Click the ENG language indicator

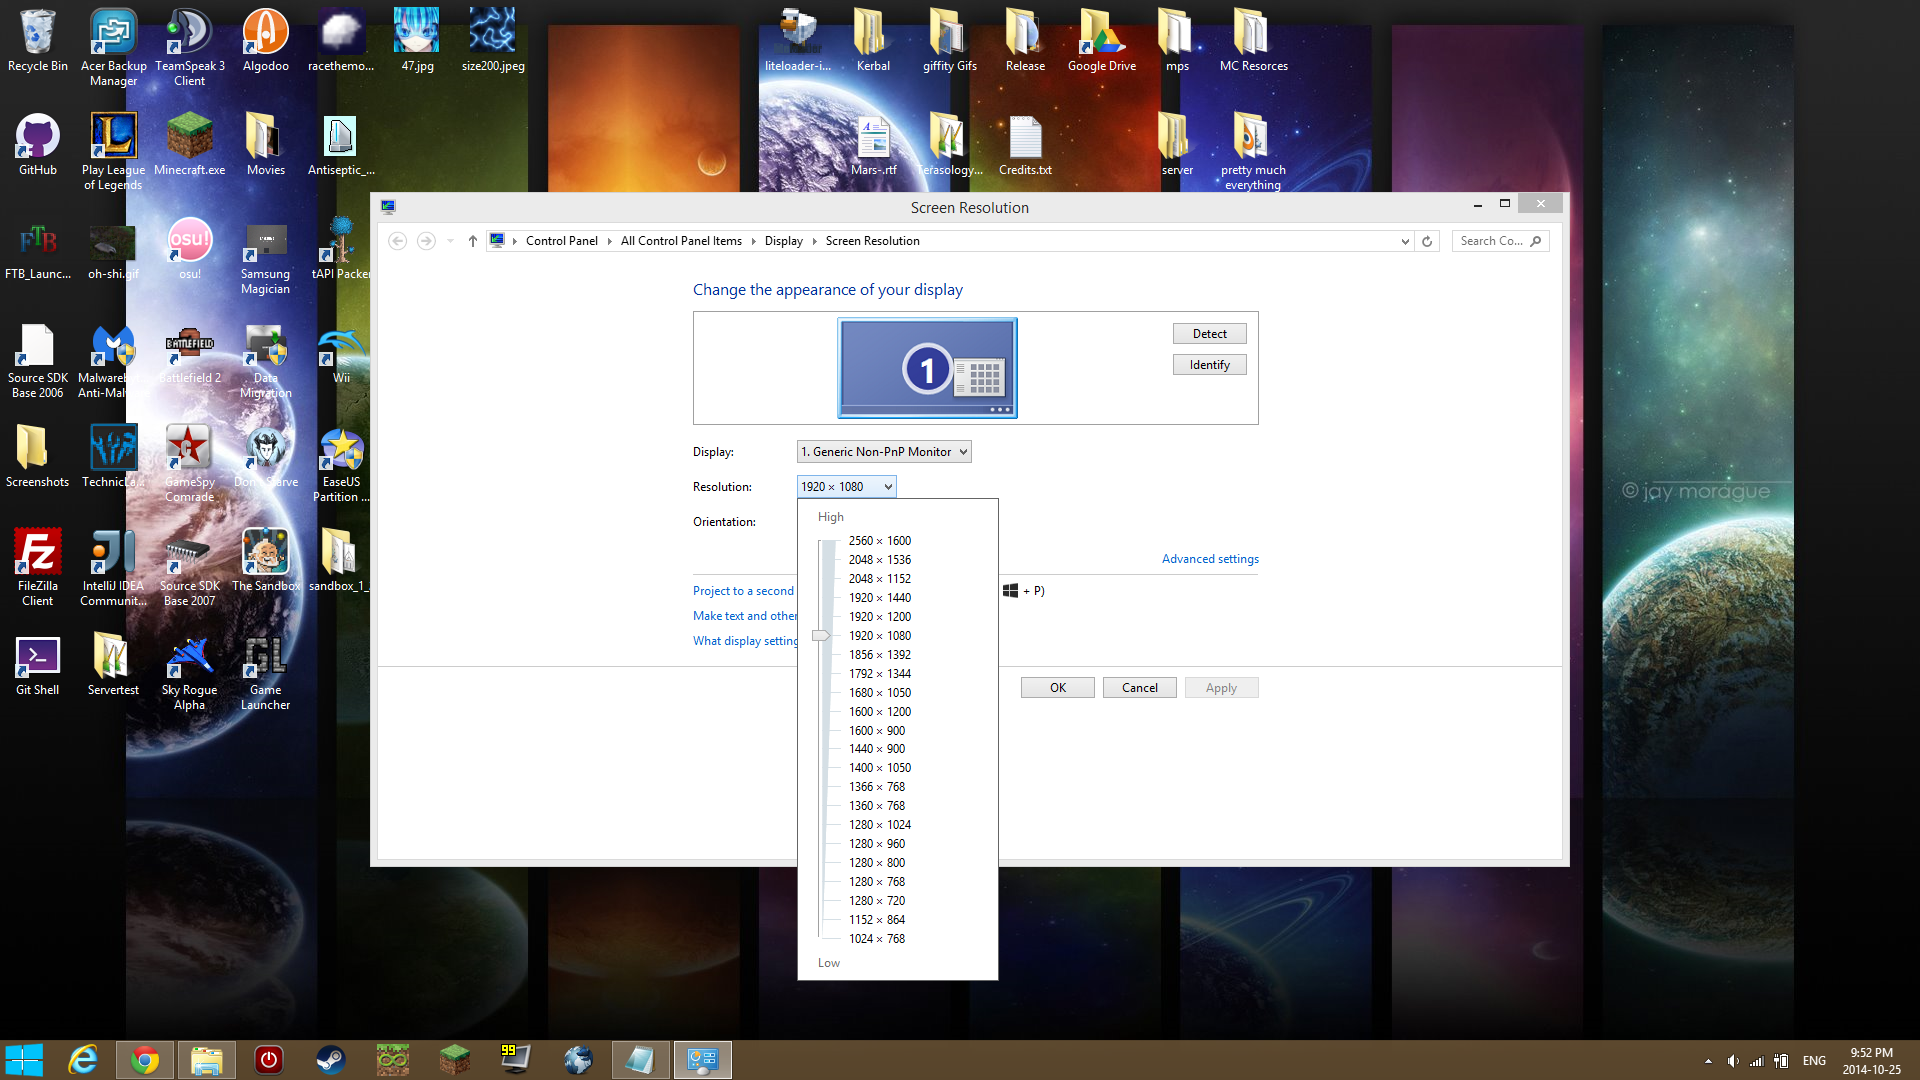(x=1814, y=1061)
